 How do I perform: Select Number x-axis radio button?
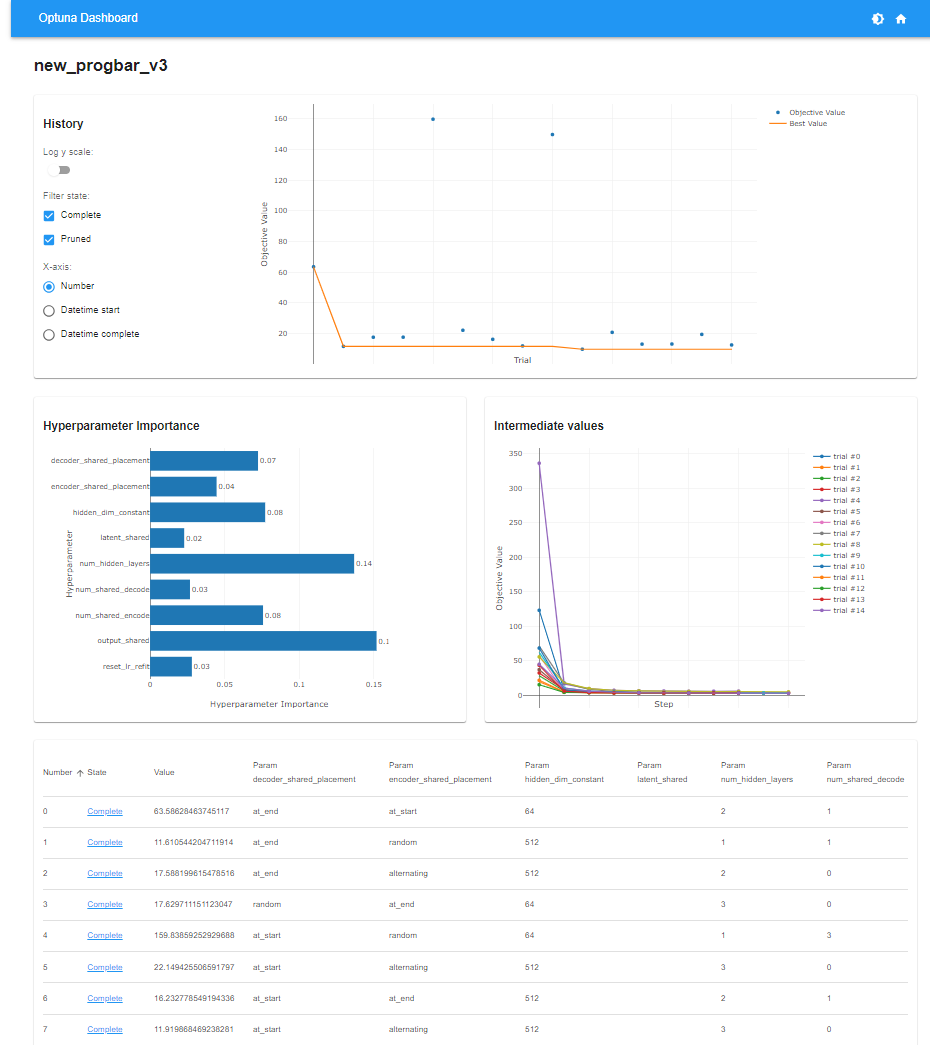point(49,287)
